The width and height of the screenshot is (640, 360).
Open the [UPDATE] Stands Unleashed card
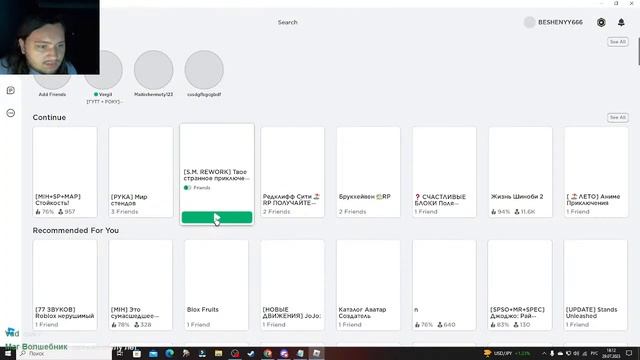point(596,285)
